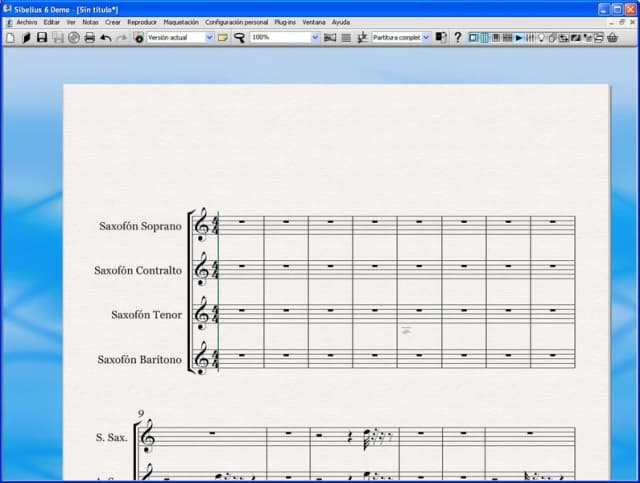Click the switch between score and part icon
The height and width of the screenshot is (483, 640).
[440, 38]
